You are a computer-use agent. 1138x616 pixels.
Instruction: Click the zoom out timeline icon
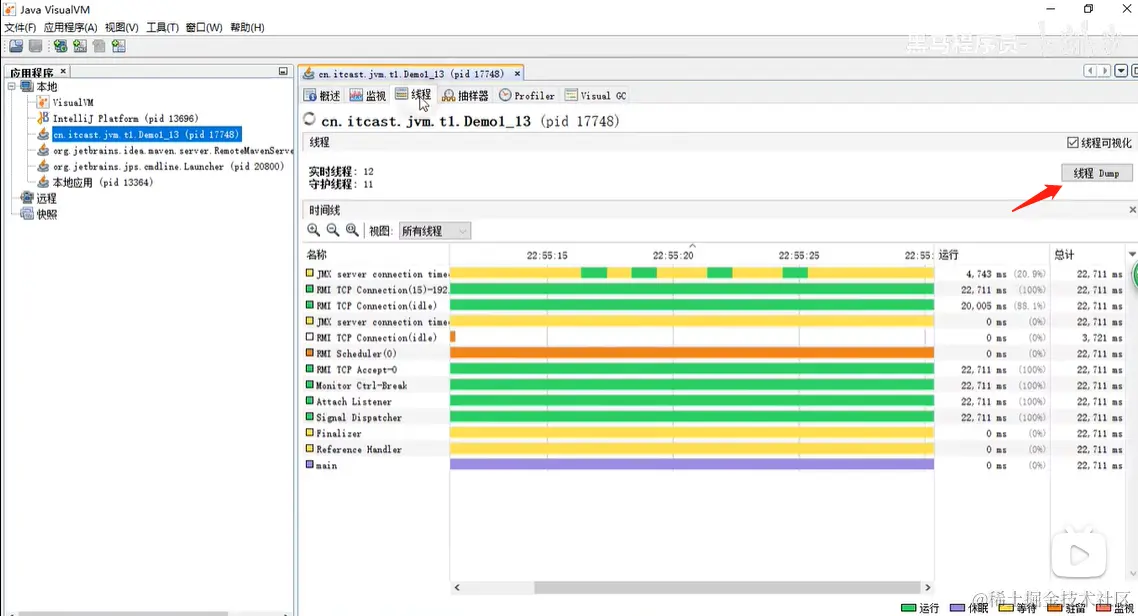(x=332, y=230)
